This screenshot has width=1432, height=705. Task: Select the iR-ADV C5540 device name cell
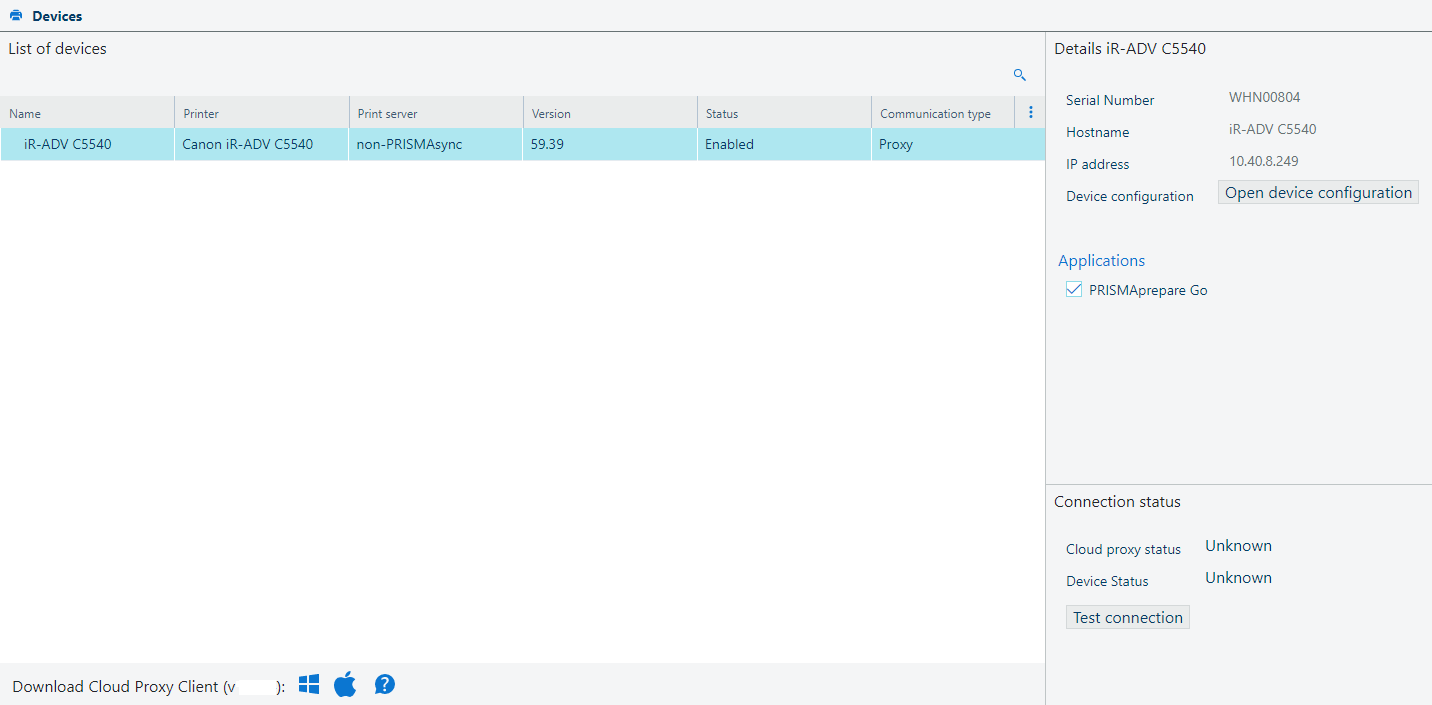pos(87,144)
